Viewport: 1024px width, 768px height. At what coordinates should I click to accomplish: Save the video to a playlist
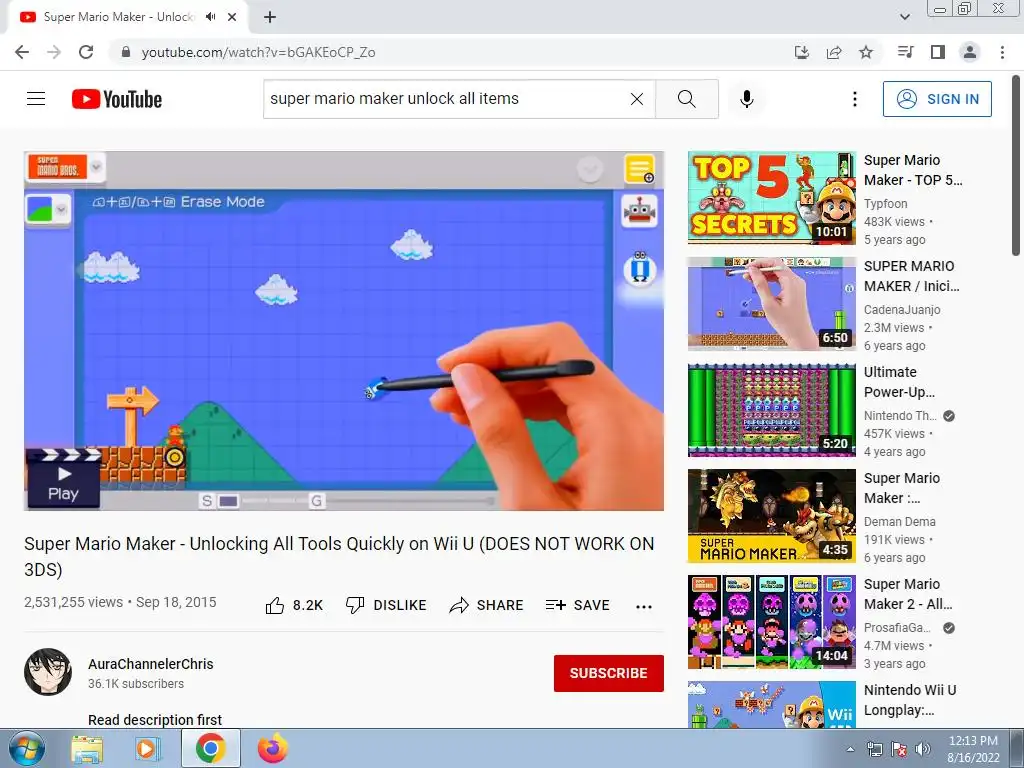(577, 605)
